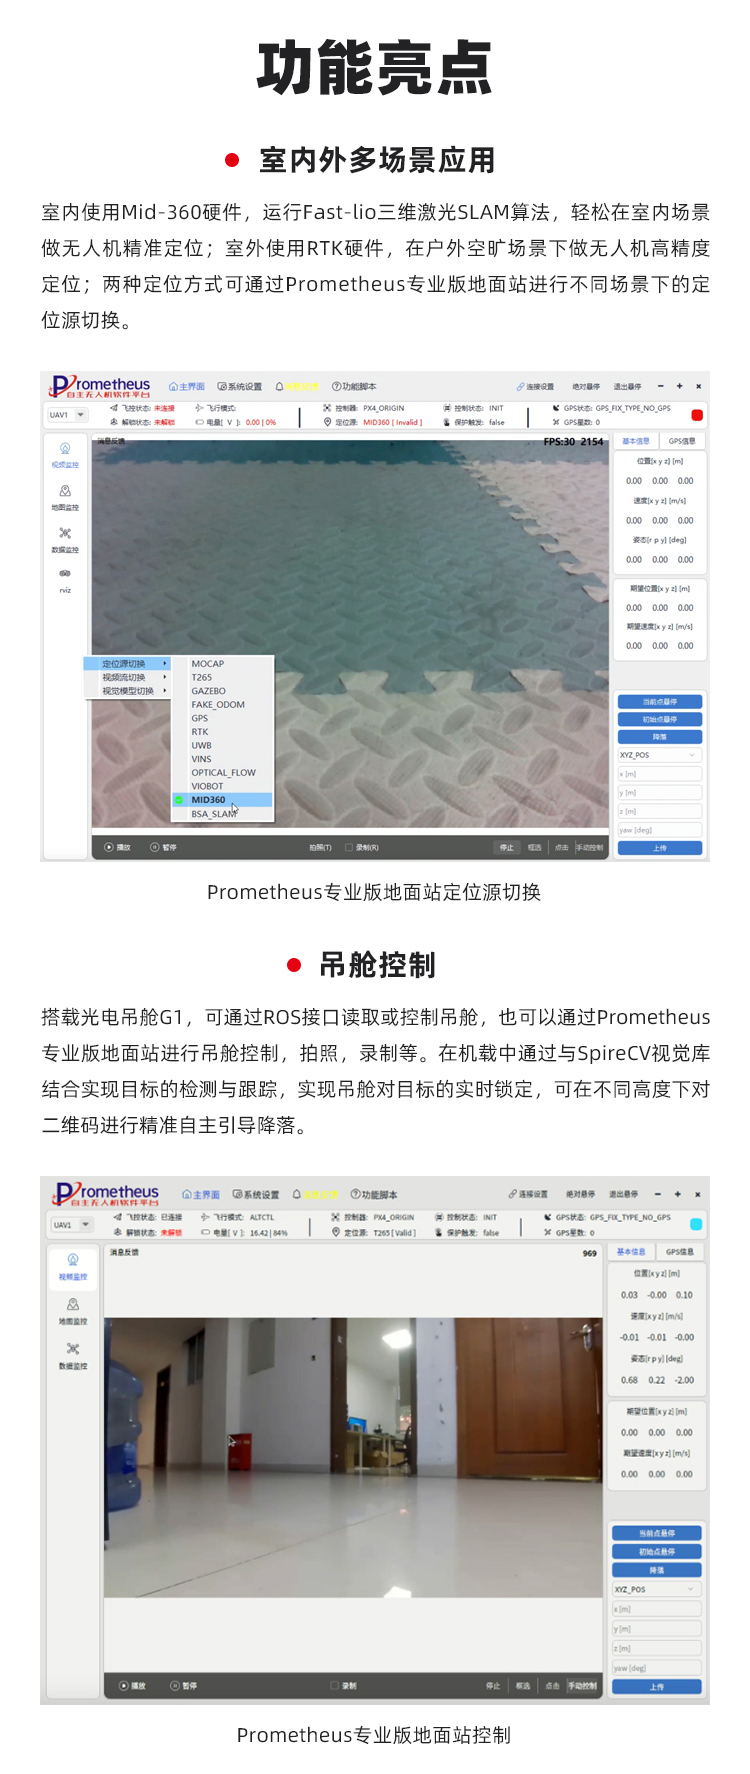
Task: Switch to 基本信息 tab in lower screenshot
Action: [631, 1252]
